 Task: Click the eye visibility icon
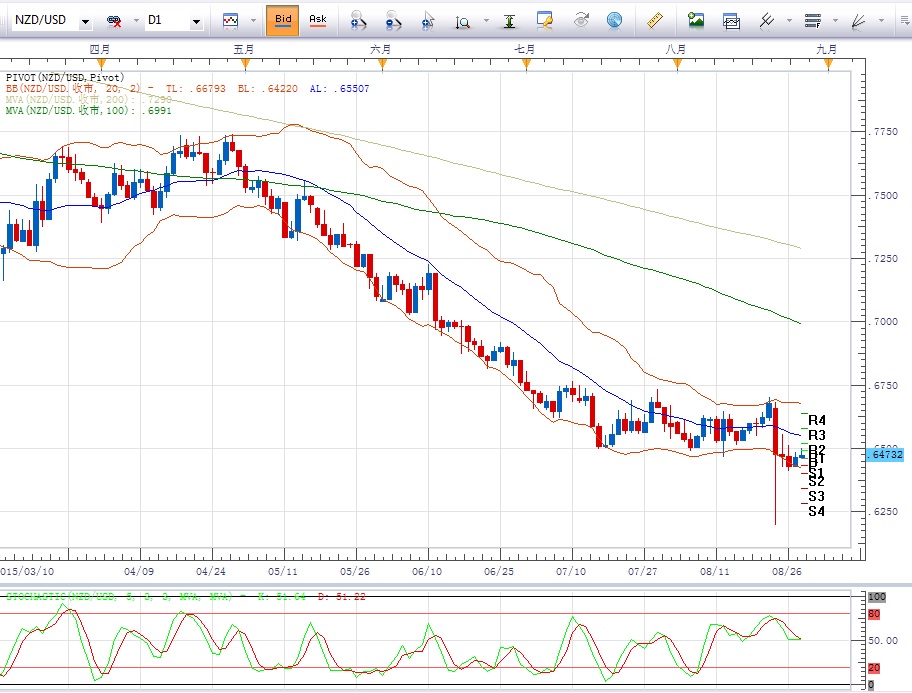tap(580, 21)
